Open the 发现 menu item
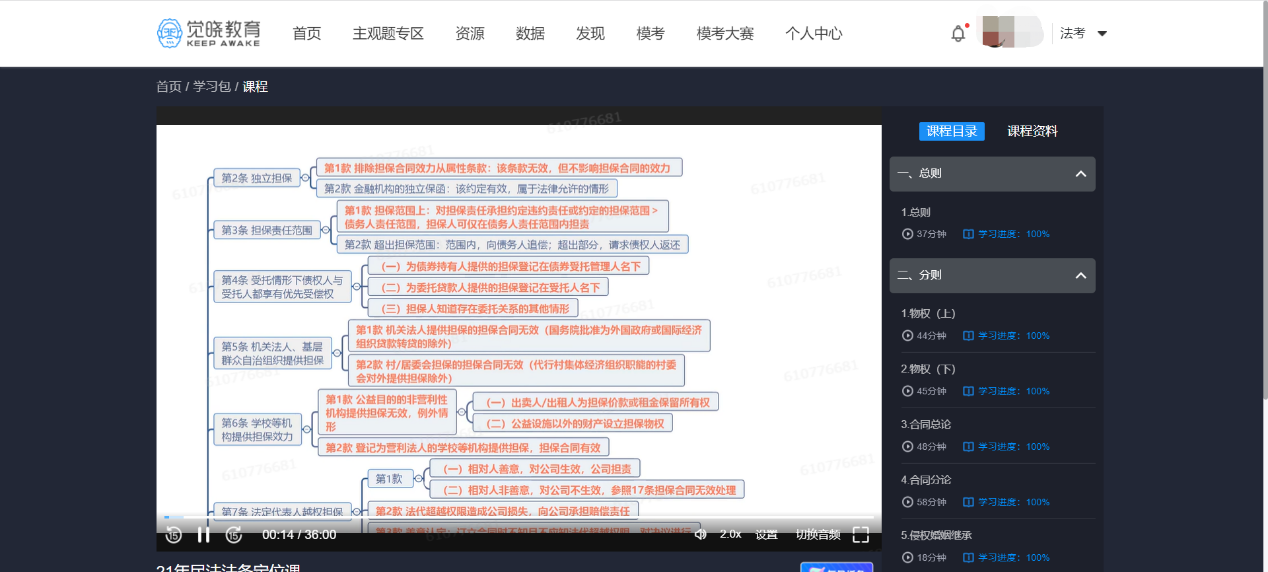The width and height of the screenshot is (1268, 572). pyautogui.click(x=590, y=34)
